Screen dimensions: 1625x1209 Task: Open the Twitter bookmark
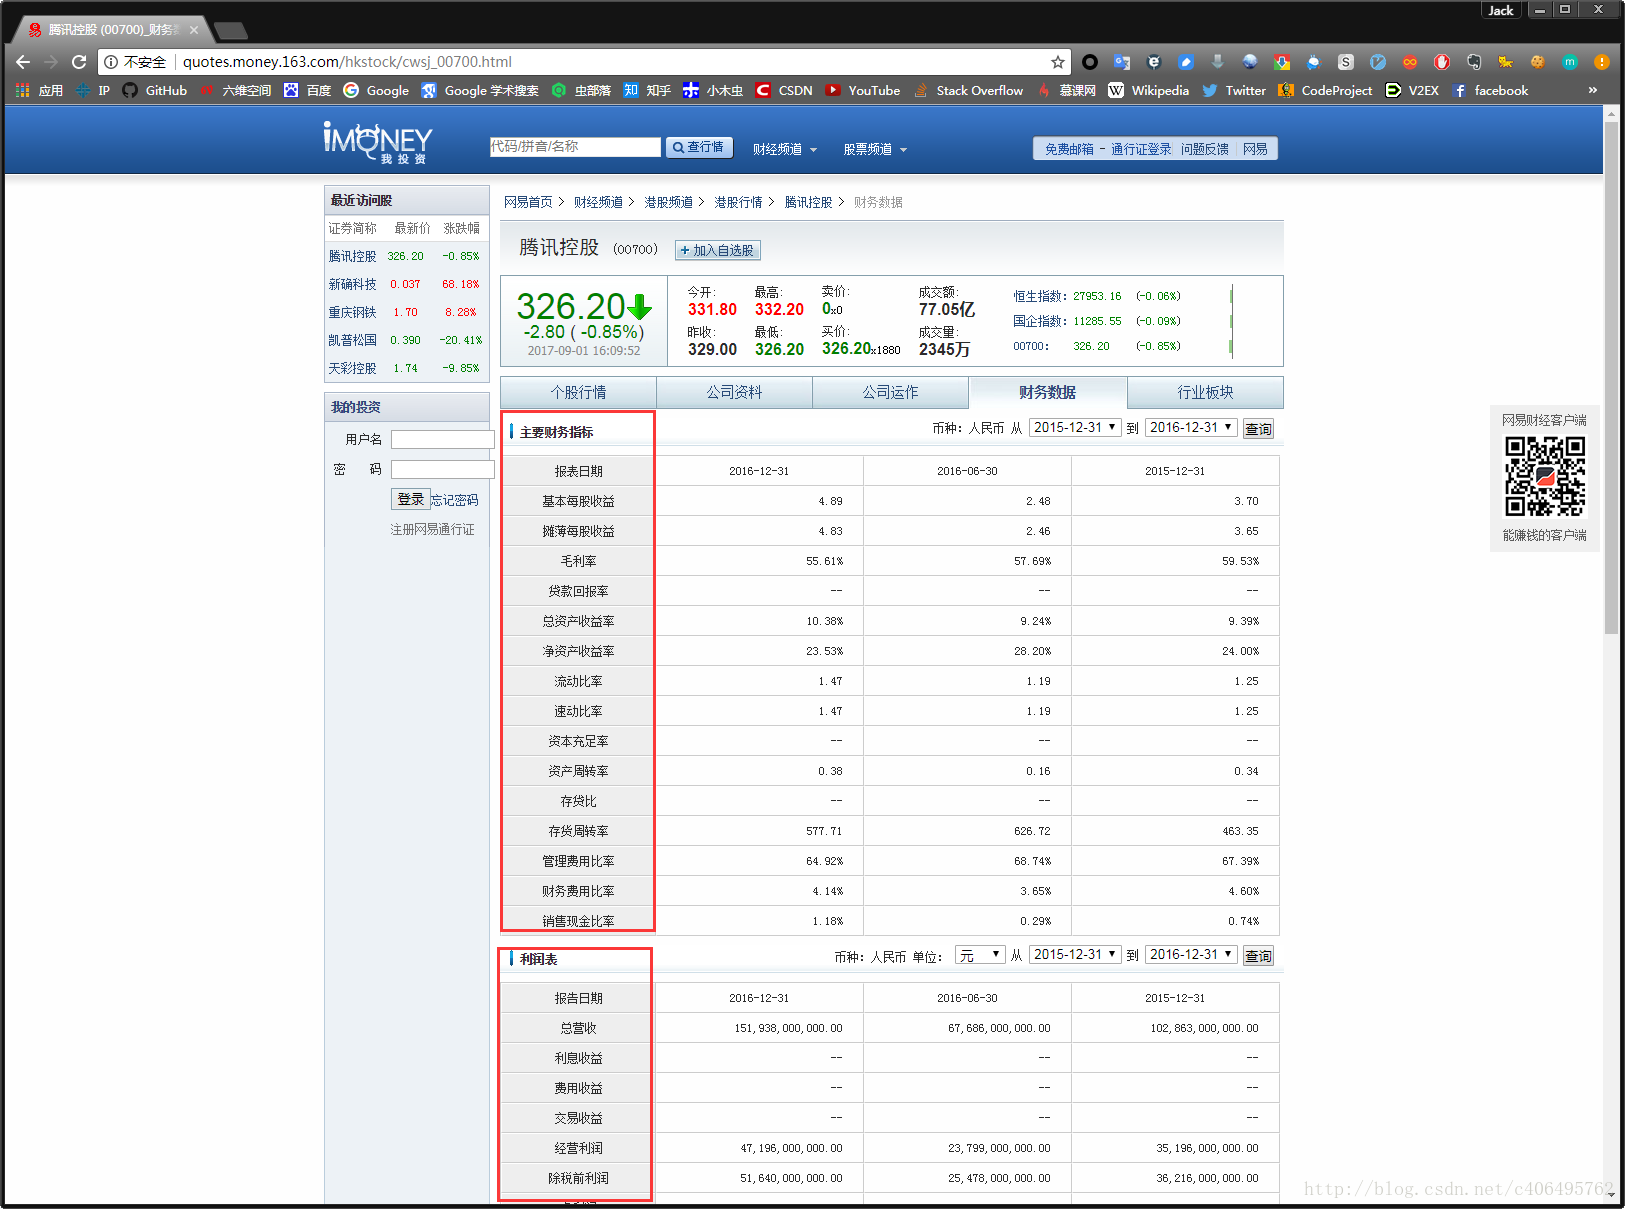[1234, 90]
